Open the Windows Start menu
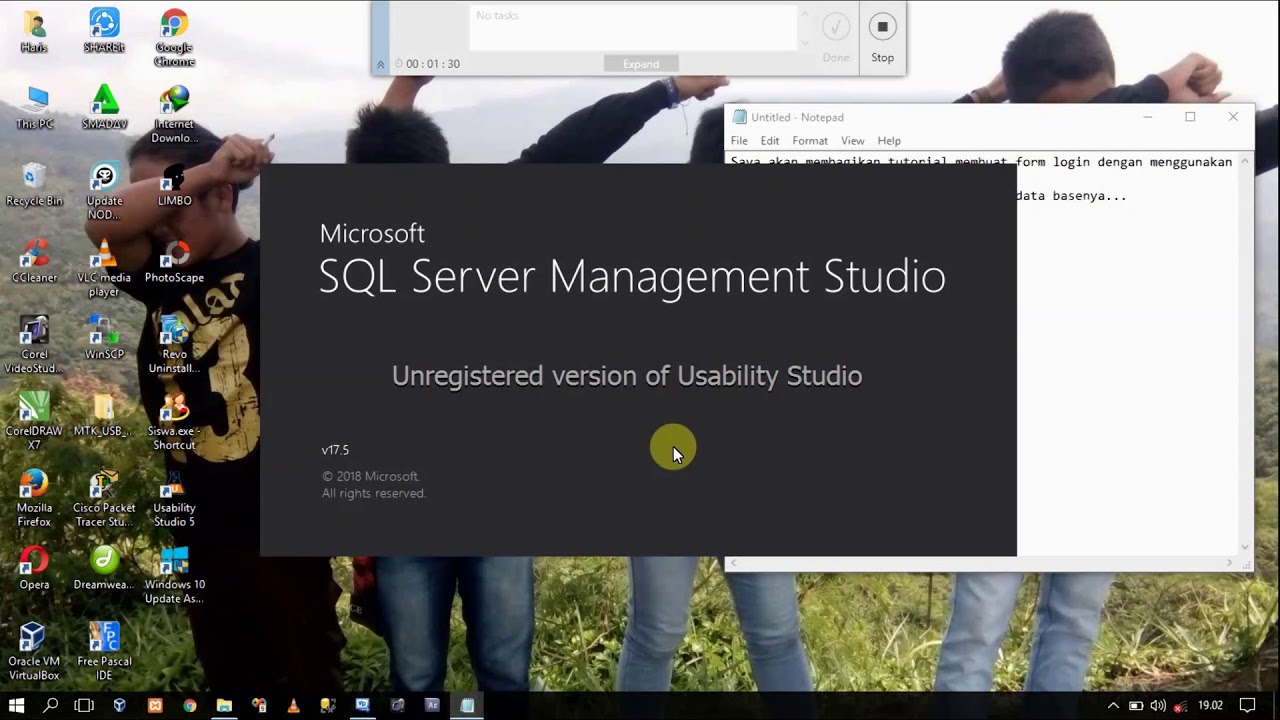1280x720 pixels. tap(16, 705)
